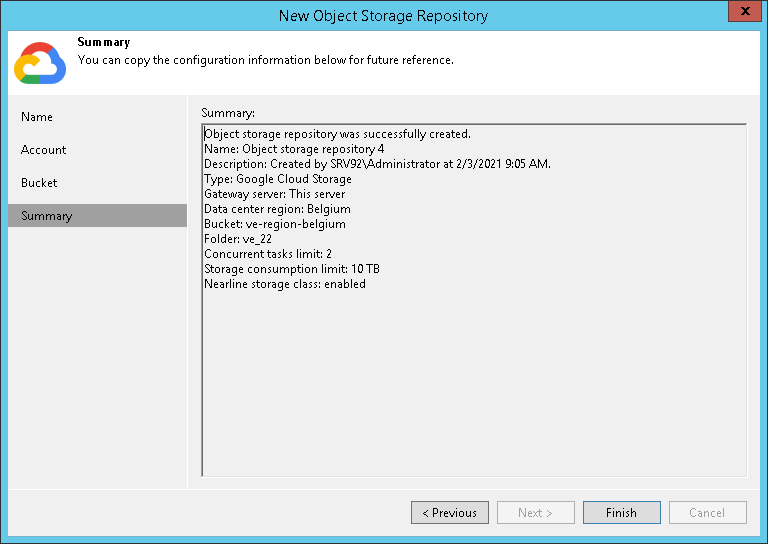The height and width of the screenshot is (544, 768).
Task: Click the Description line in summary text
Action: [377, 164]
